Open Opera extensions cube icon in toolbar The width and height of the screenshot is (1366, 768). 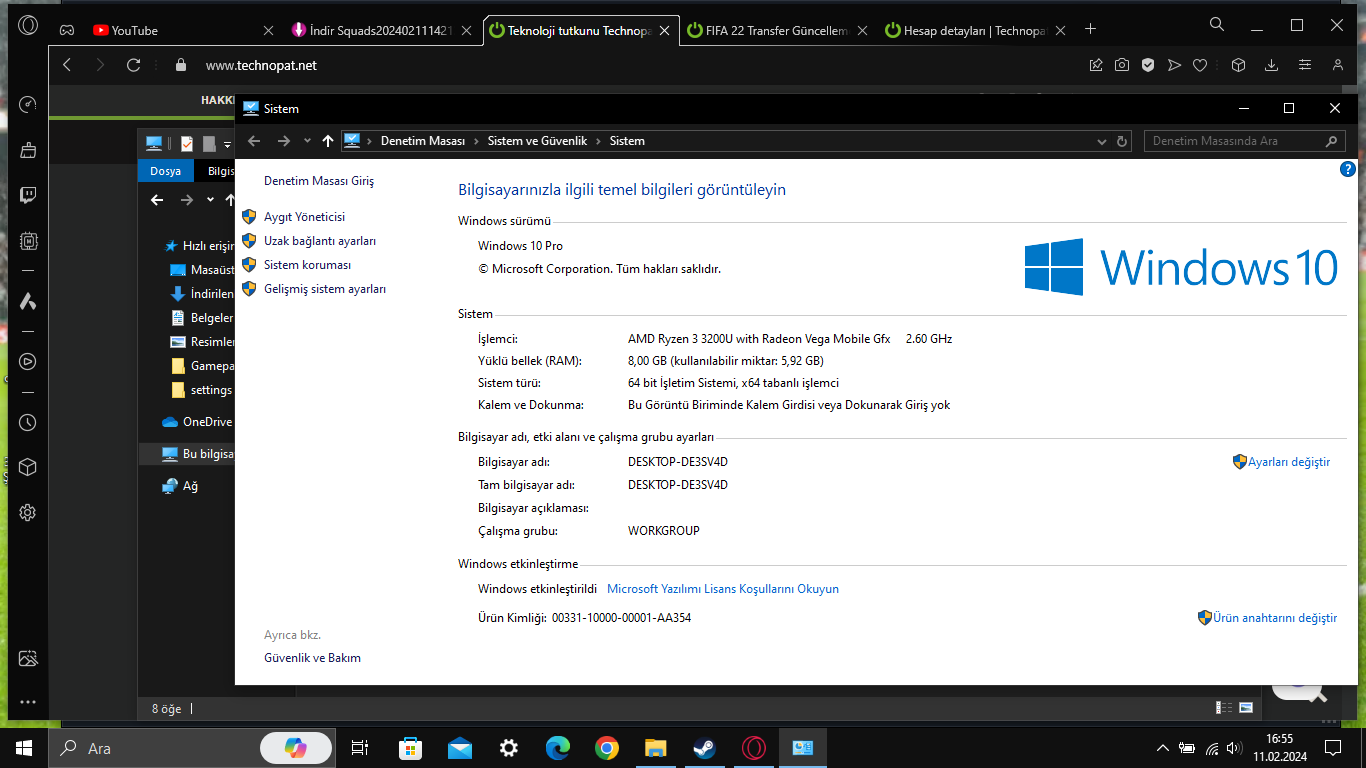pos(1238,65)
